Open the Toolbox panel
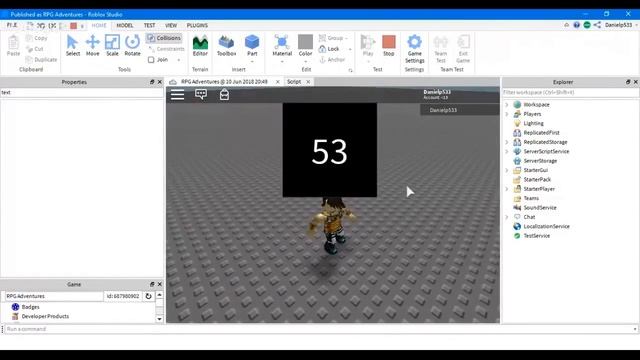Image resolution: width=640 pixels, height=360 pixels. pyautogui.click(x=227, y=45)
